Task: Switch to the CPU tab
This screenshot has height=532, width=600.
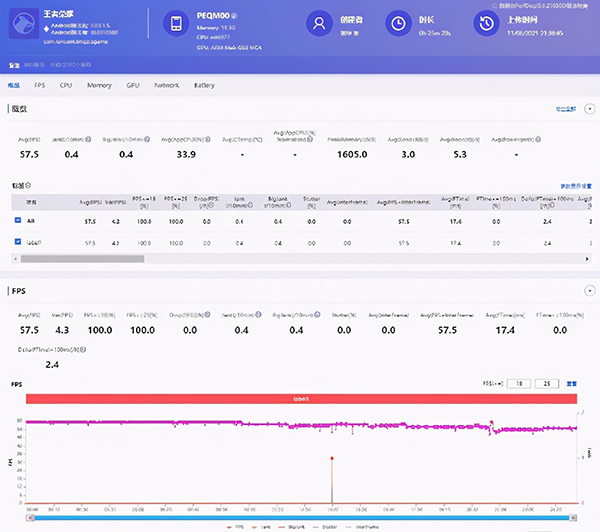Action: 65,86
